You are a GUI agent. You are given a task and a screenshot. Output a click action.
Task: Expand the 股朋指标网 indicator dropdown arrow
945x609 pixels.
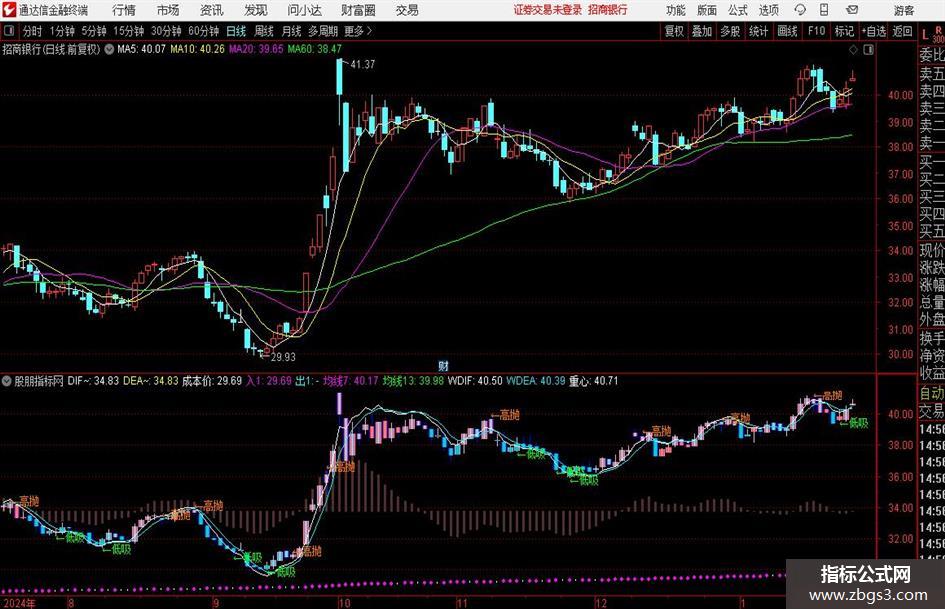coord(7,381)
